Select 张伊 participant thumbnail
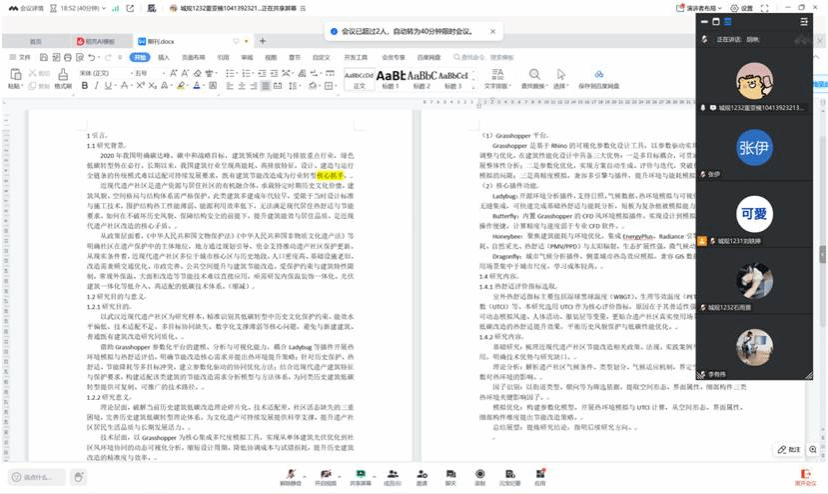This screenshot has width=828, height=494. [x=754, y=147]
